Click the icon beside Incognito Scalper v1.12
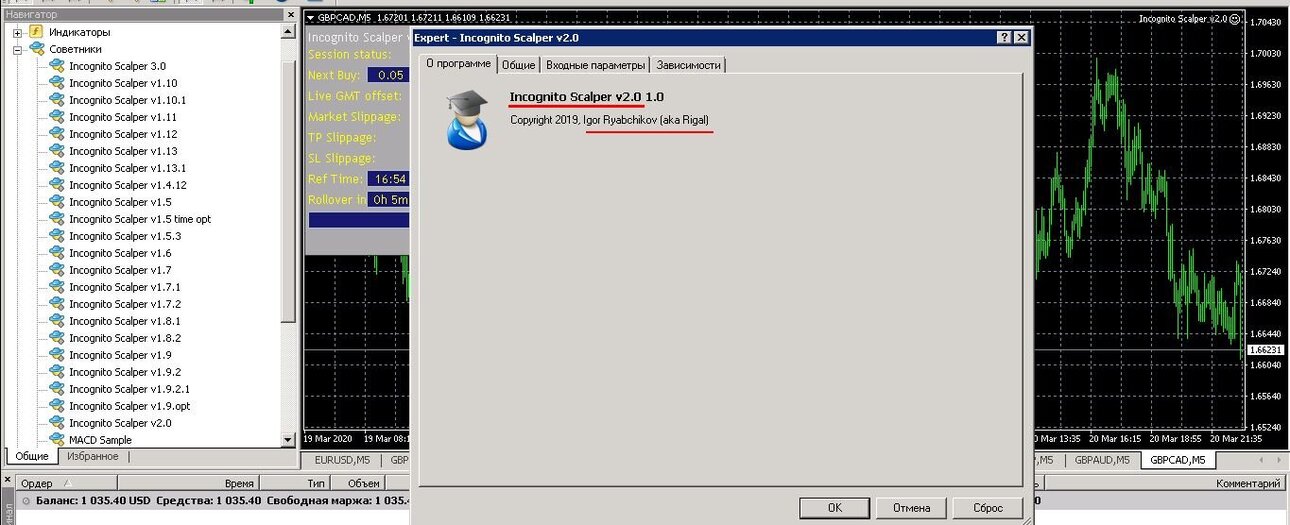The width and height of the screenshot is (1290, 525). [58, 134]
